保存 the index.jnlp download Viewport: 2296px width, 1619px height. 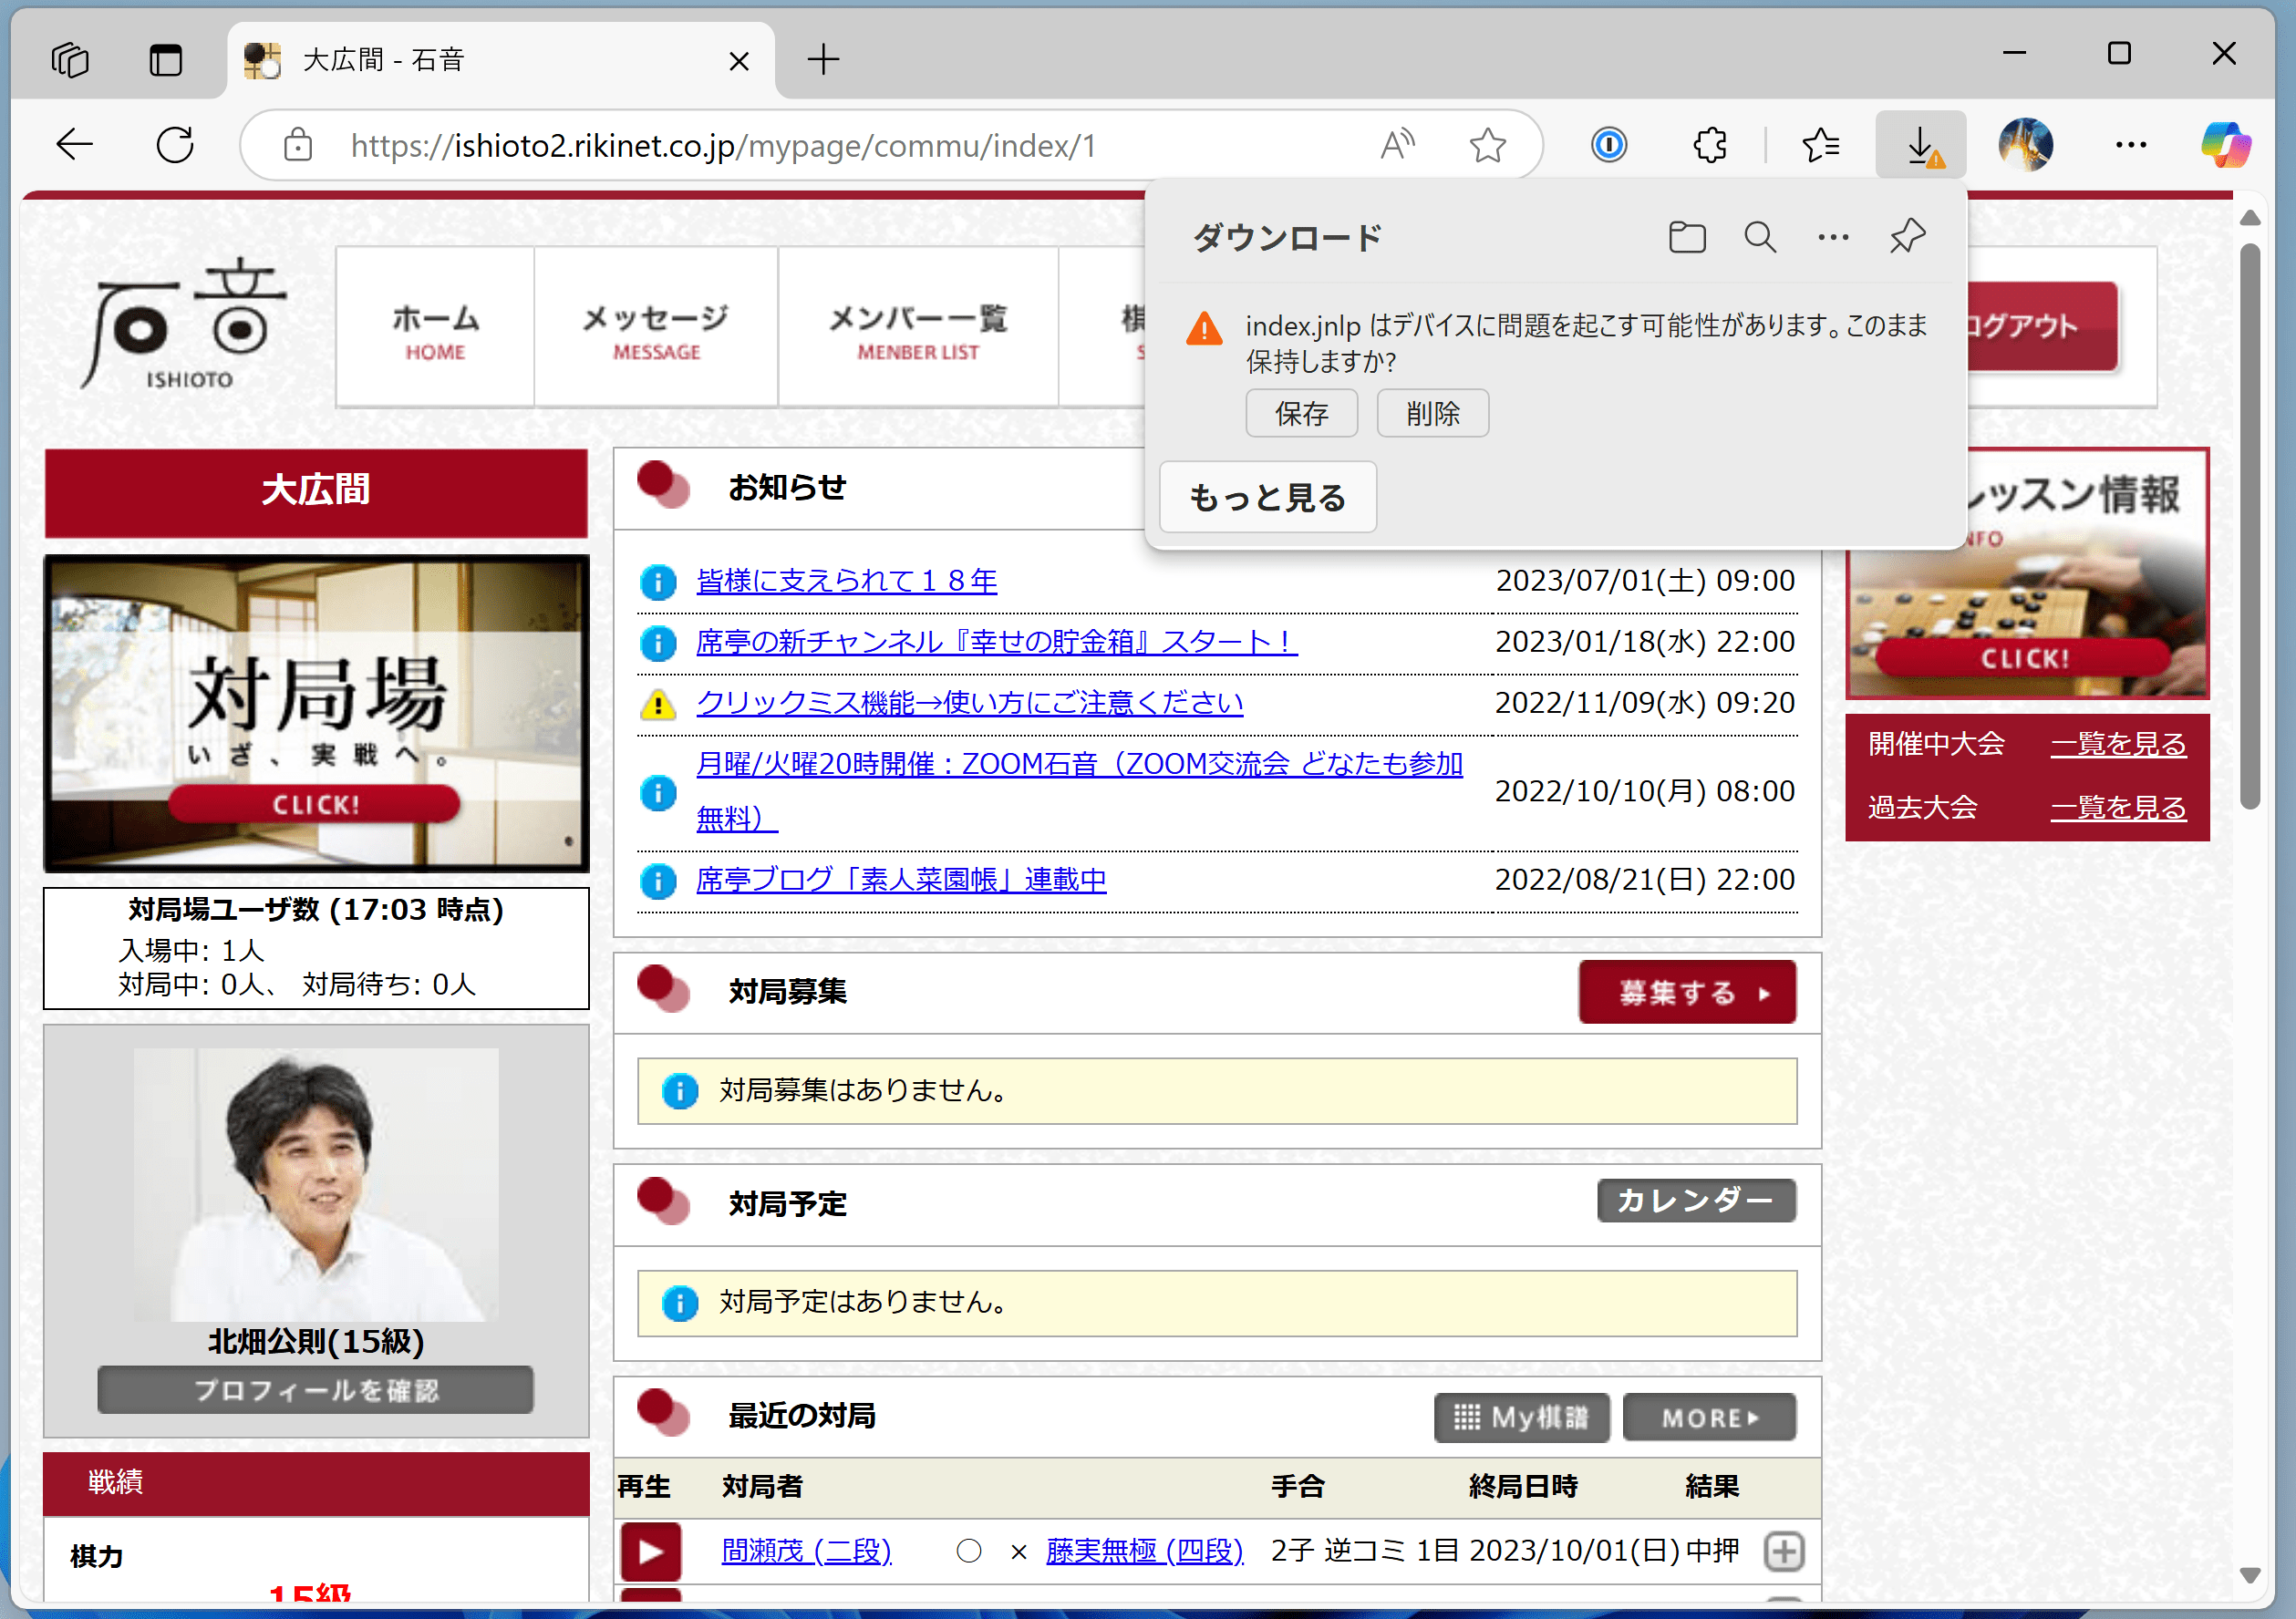tap(1301, 412)
